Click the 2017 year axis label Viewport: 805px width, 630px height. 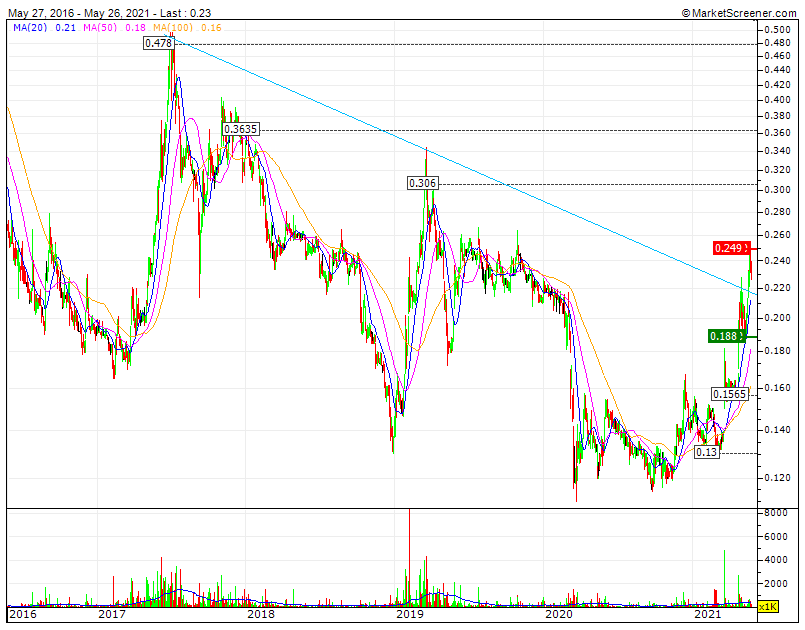point(111,614)
